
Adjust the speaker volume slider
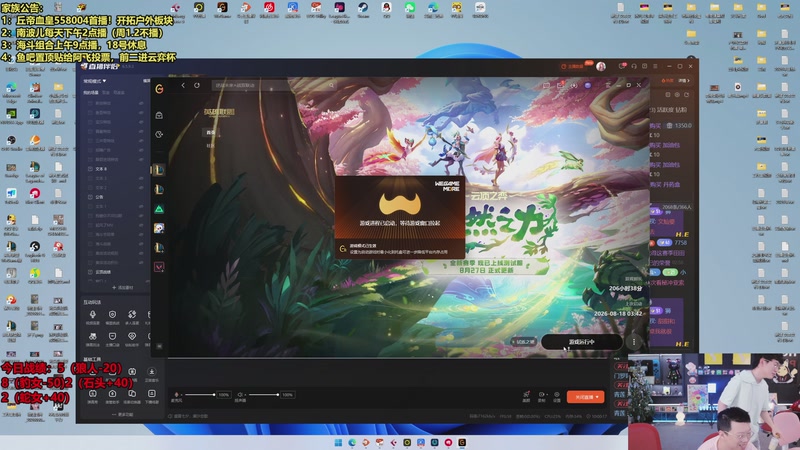[x=264, y=394]
